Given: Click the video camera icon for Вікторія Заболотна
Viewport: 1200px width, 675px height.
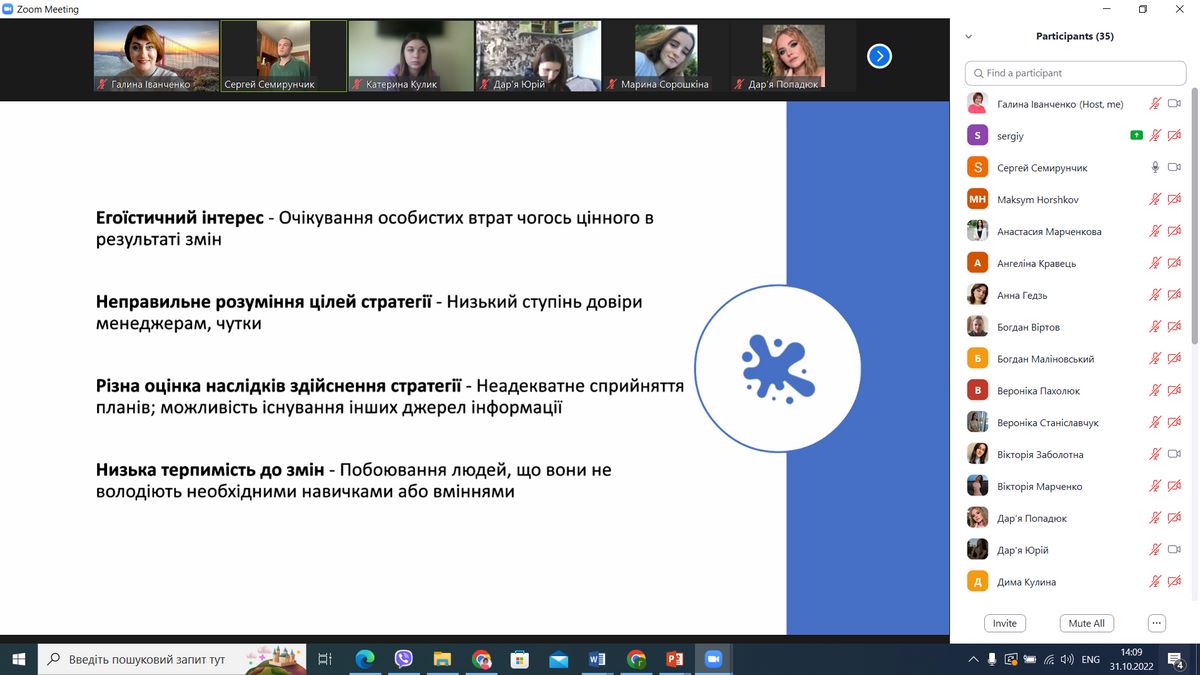Looking at the screenshot, I should click(1174, 455).
